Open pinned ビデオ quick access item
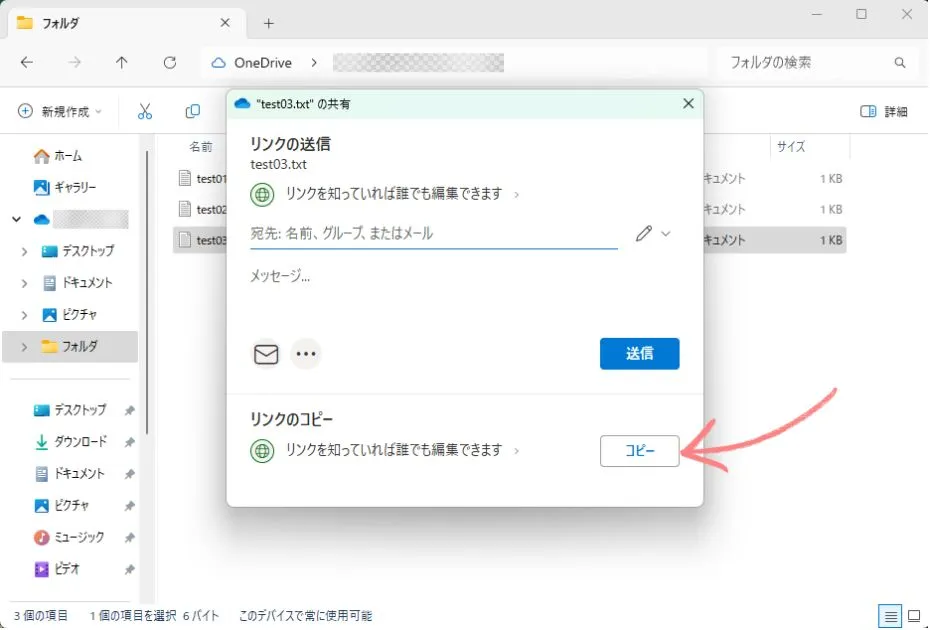The width and height of the screenshot is (930, 630). click(57, 569)
